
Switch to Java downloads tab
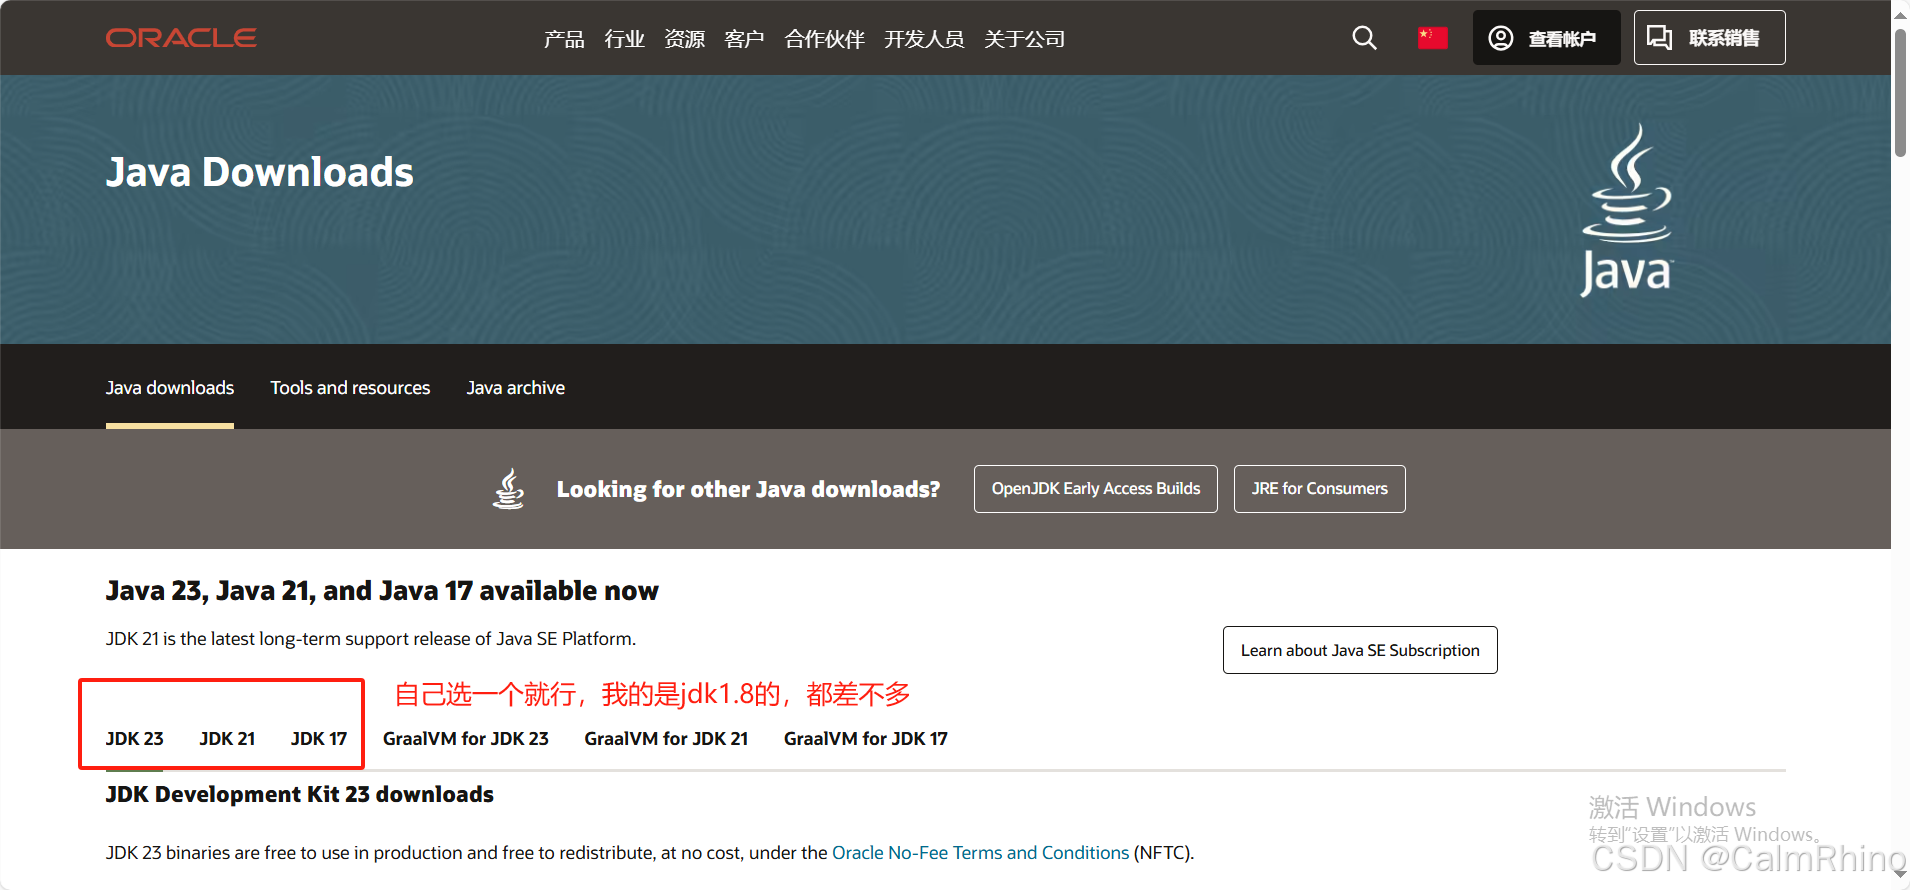pos(170,388)
